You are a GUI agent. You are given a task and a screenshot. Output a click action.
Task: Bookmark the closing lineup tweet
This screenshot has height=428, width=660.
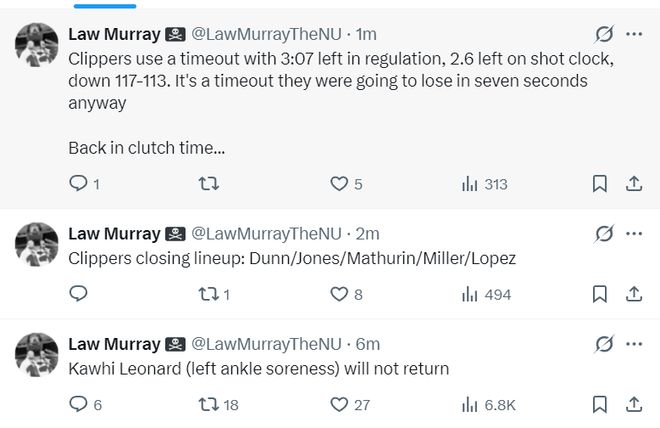(x=599, y=294)
